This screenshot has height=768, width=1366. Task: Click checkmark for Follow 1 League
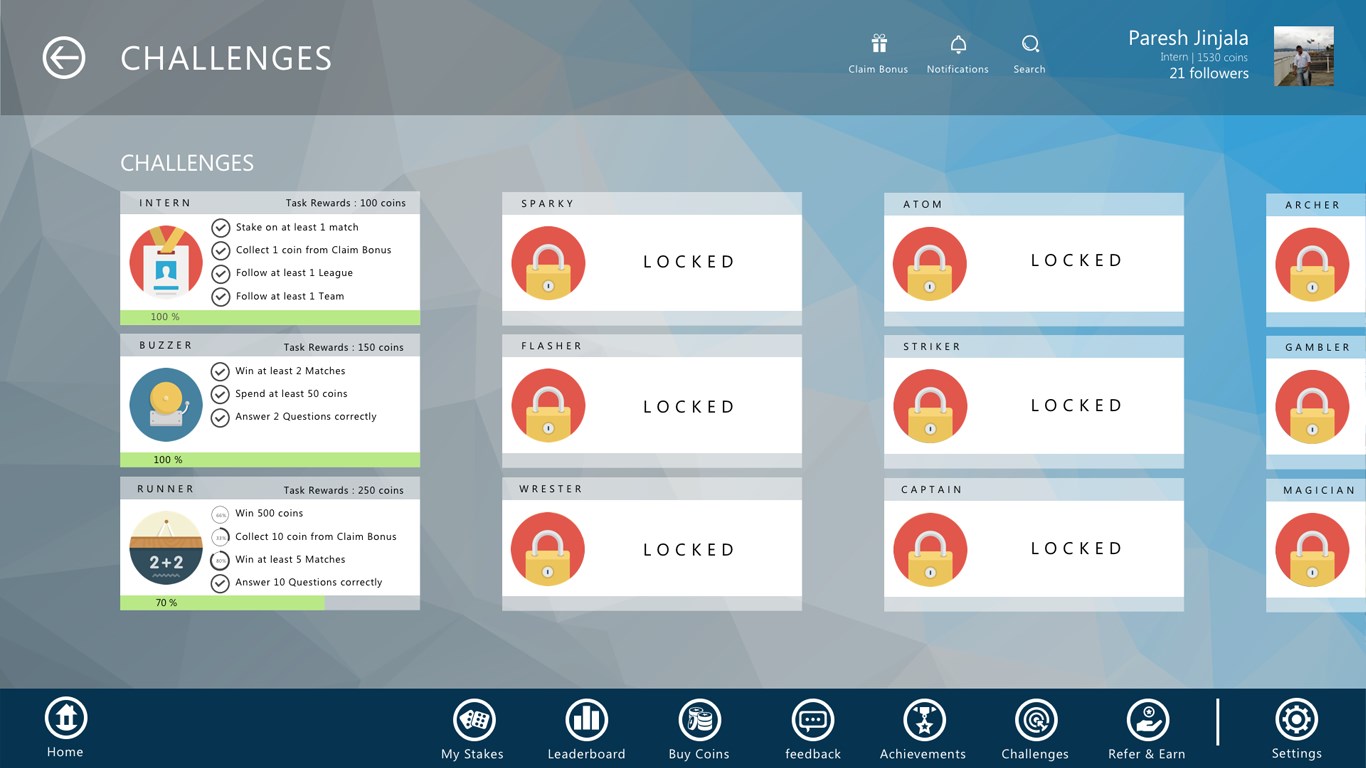tap(221, 274)
